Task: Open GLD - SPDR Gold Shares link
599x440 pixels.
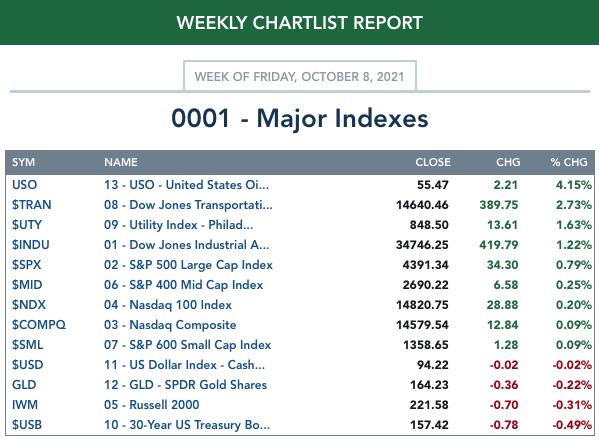Action: [x=185, y=385]
